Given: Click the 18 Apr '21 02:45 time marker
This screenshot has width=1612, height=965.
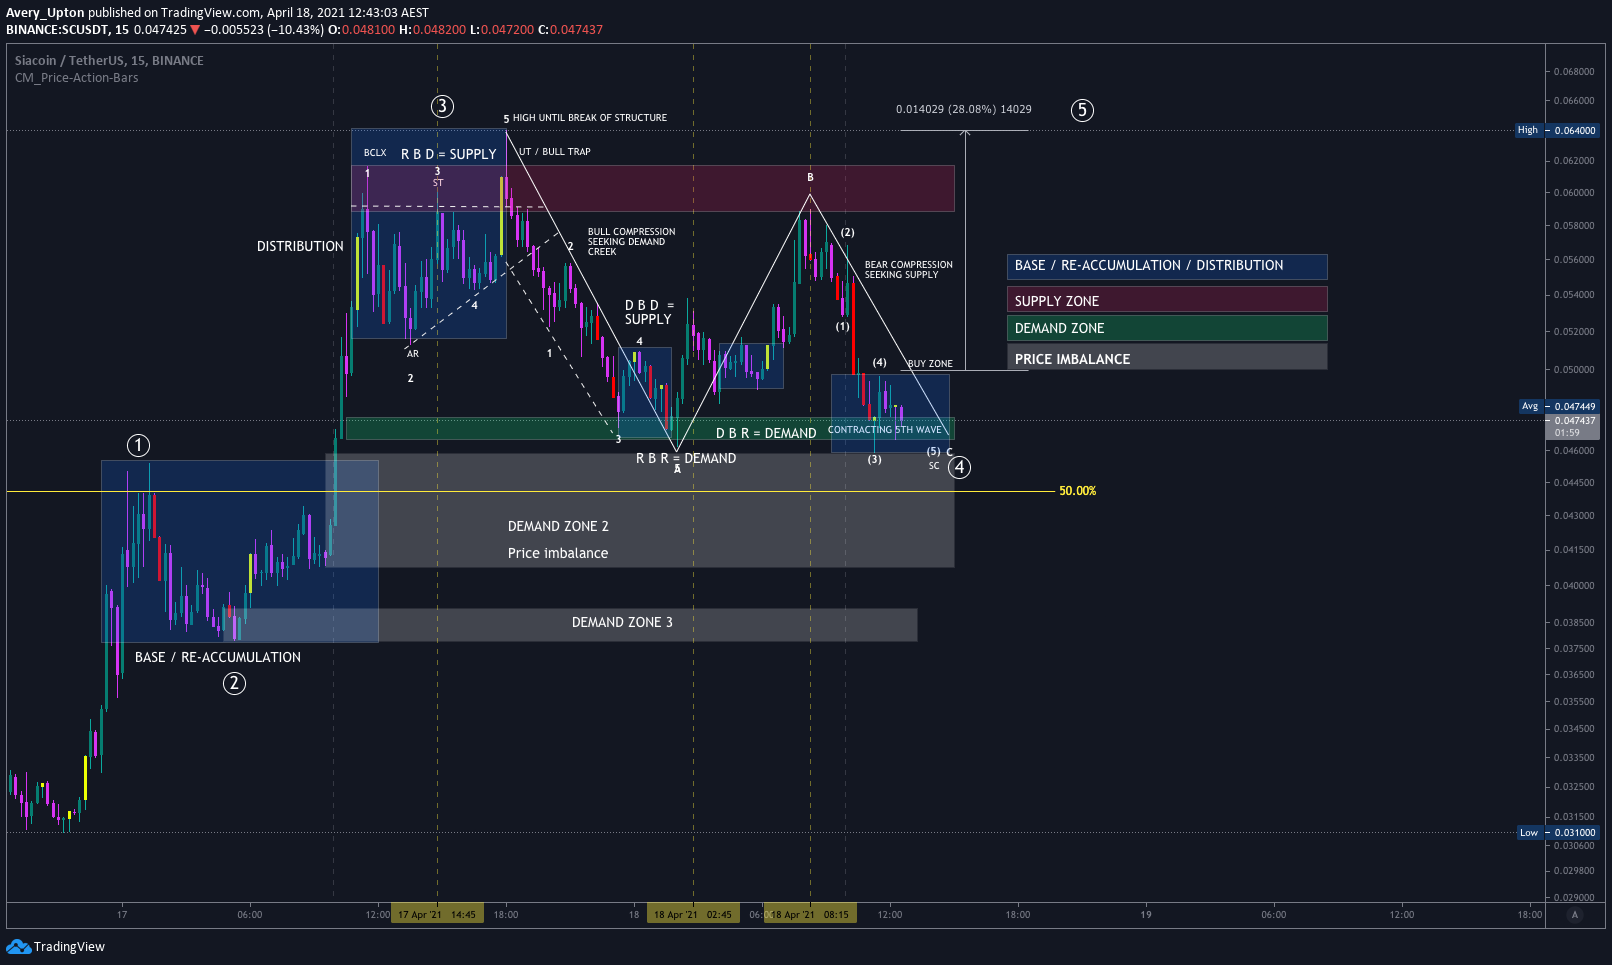Looking at the screenshot, I should click(x=693, y=914).
